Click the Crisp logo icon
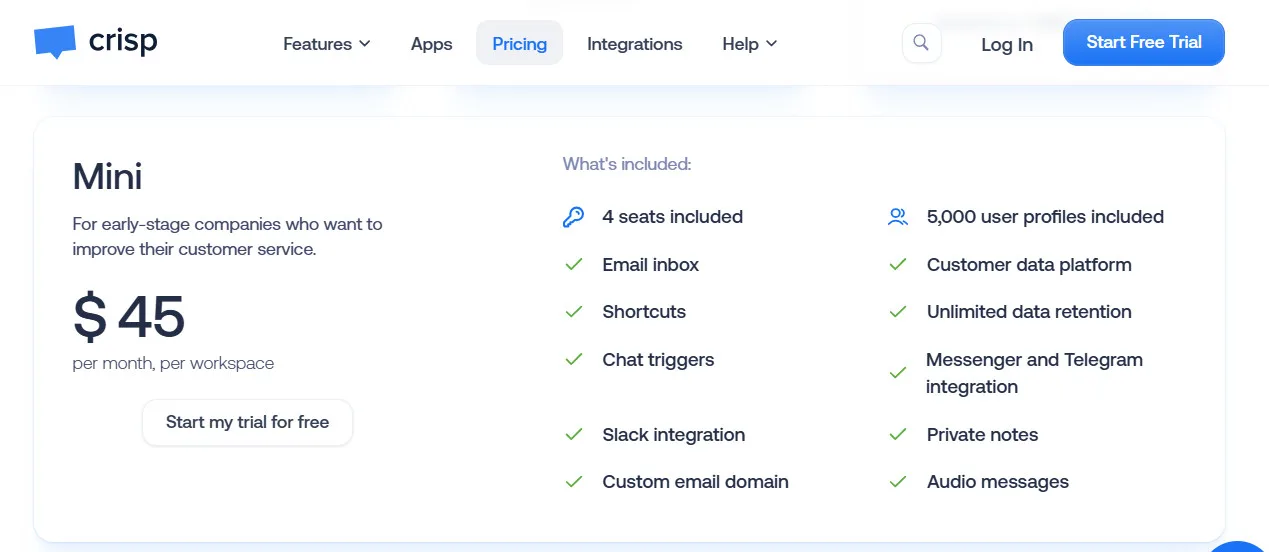The width and height of the screenshot is (1269, 552). [x=55, y=42]
